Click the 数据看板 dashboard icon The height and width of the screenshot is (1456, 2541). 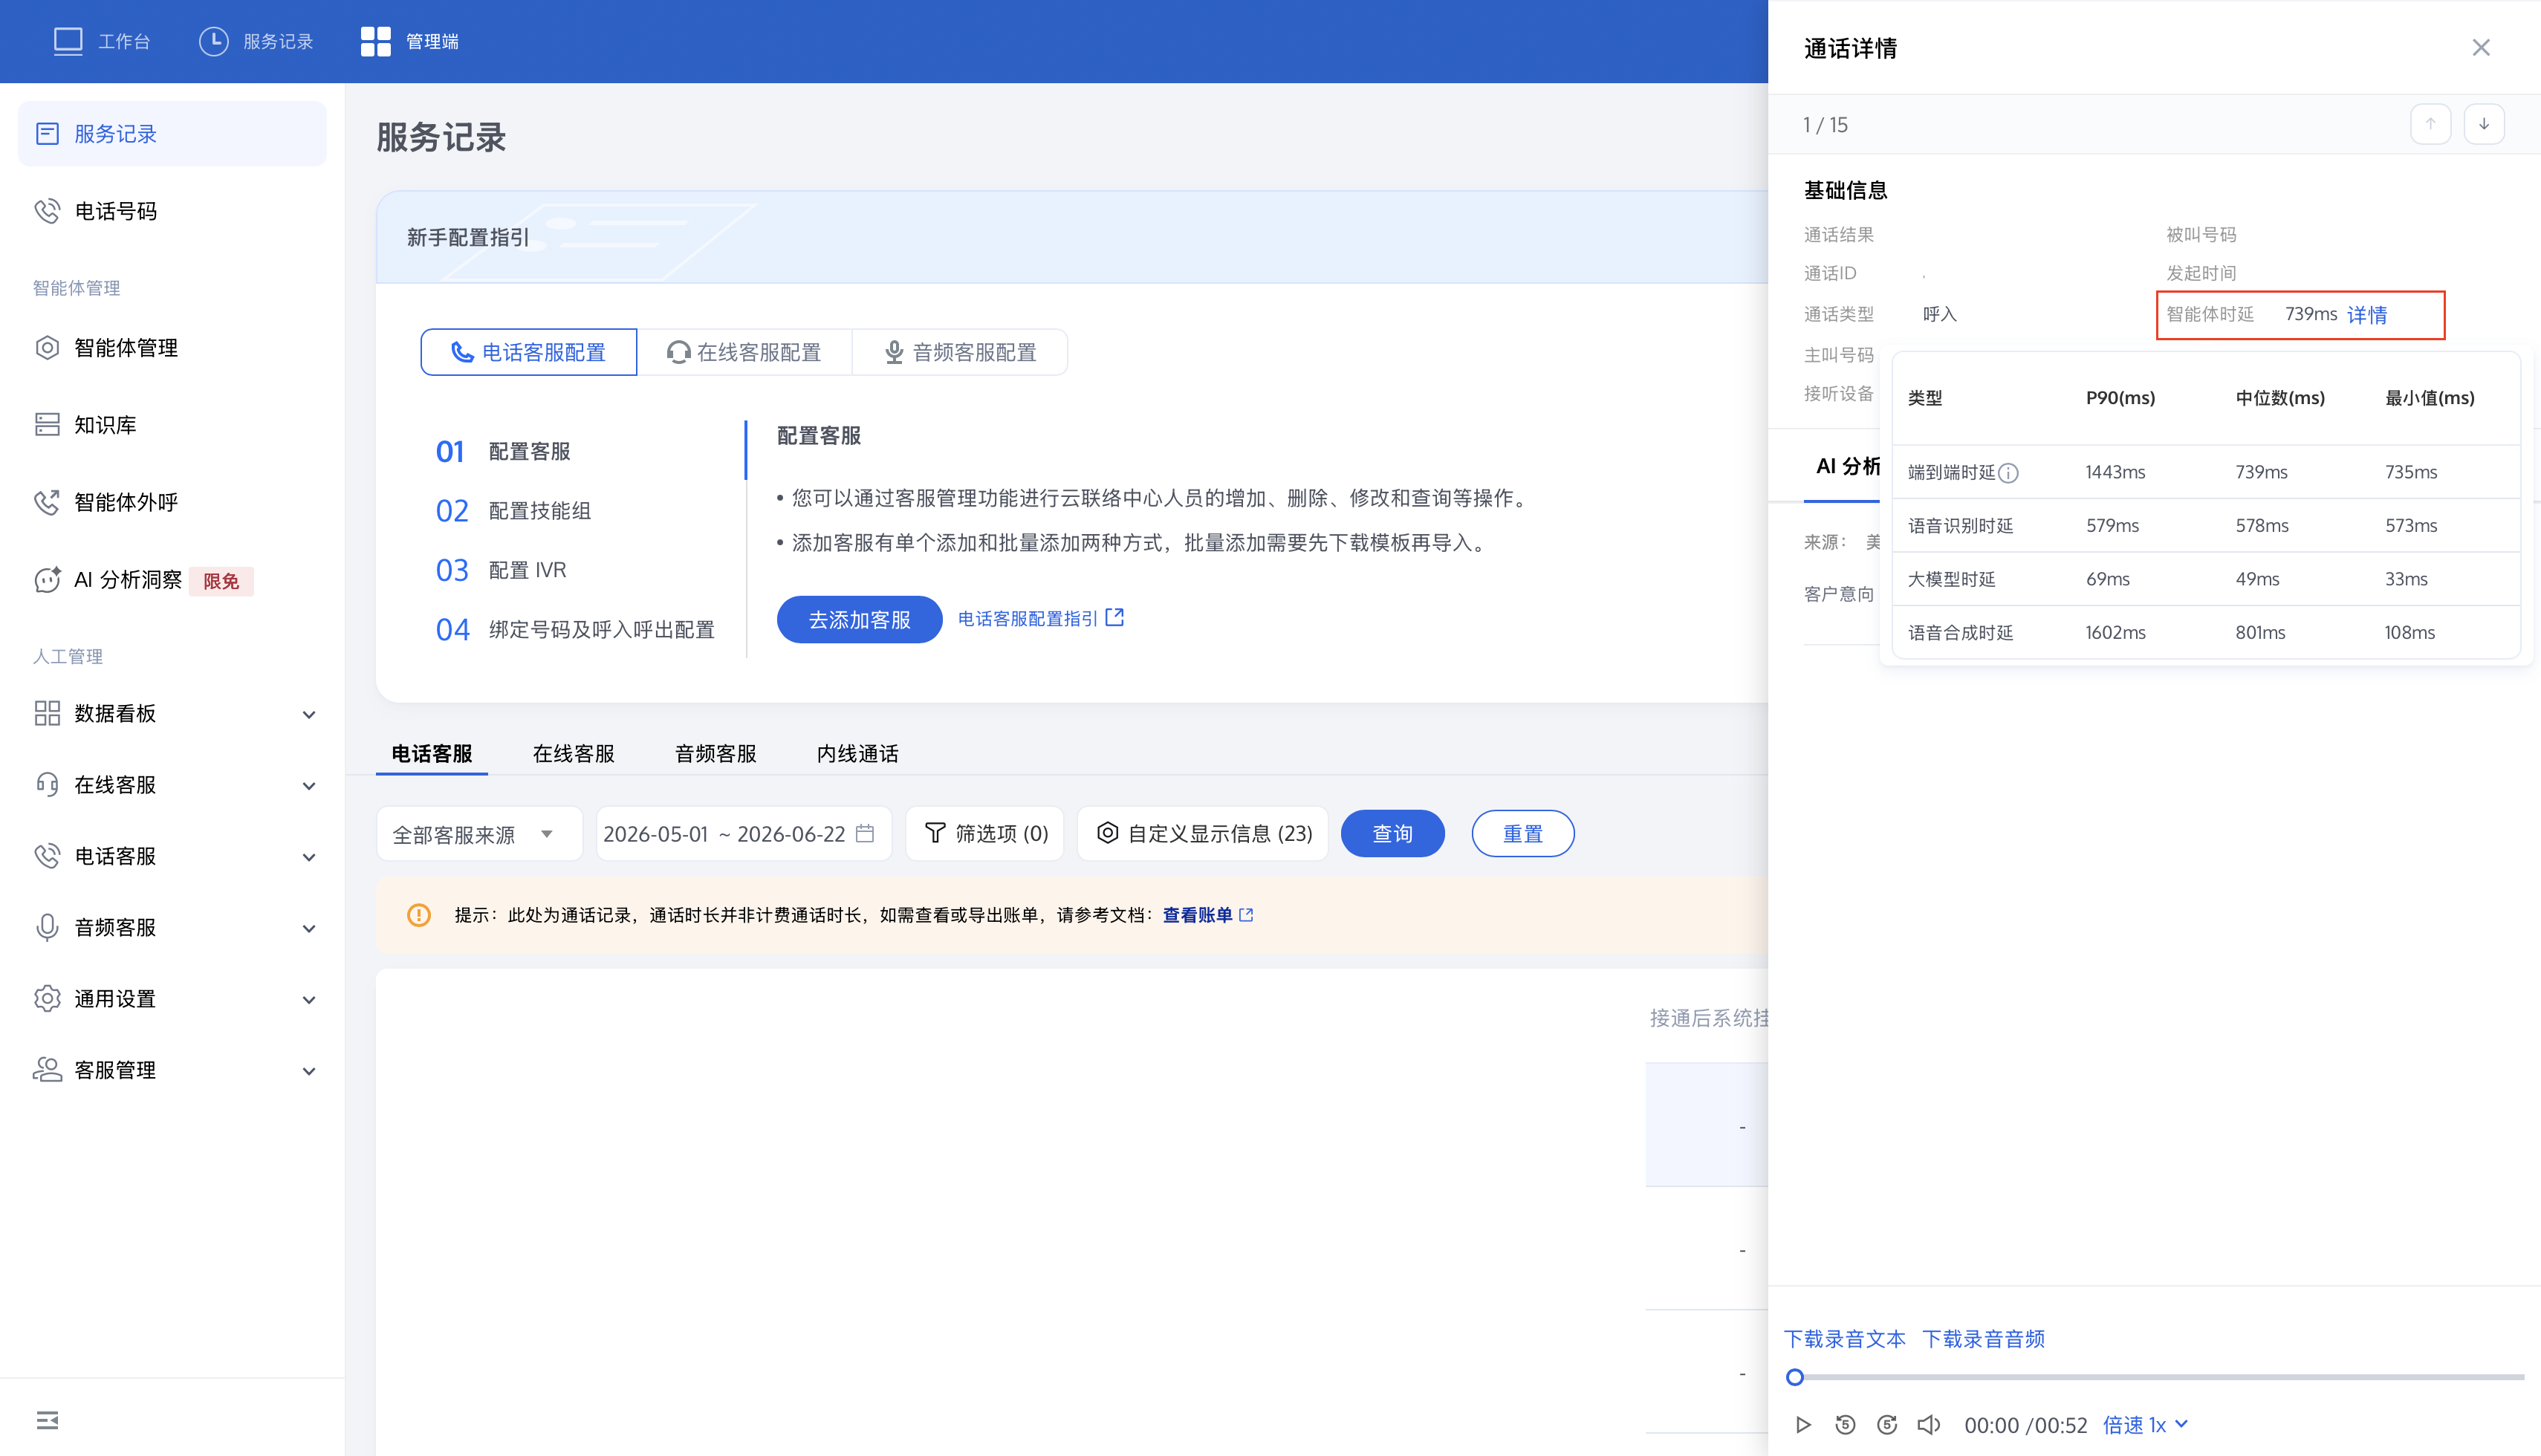click(47, 713)
